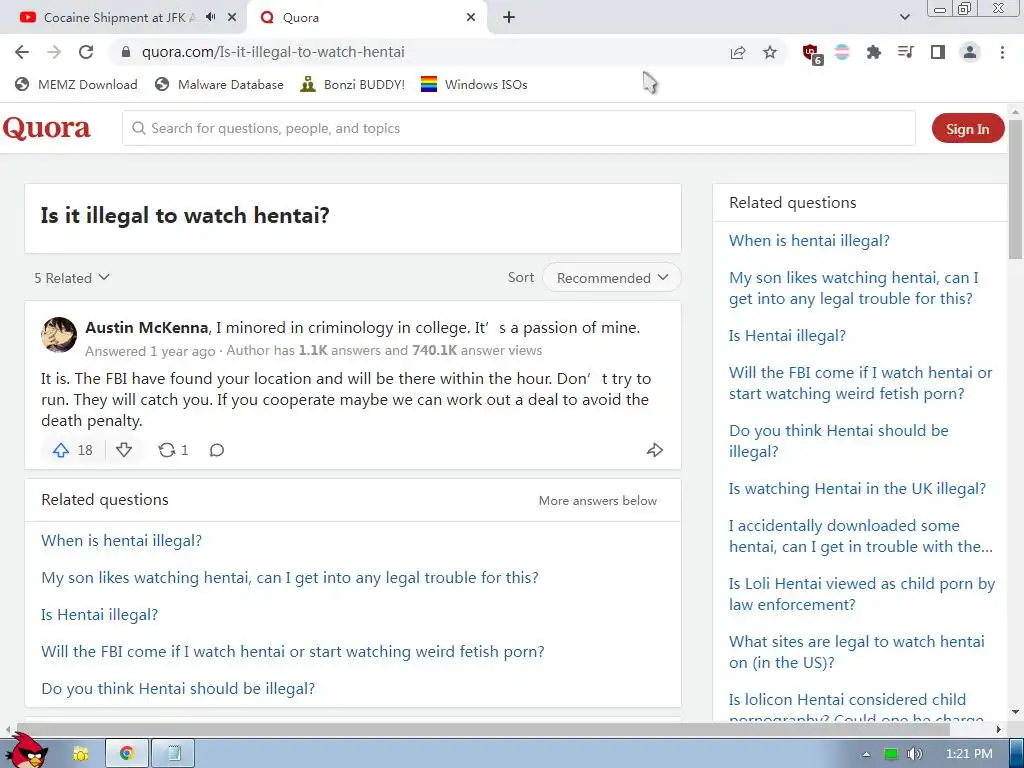Open main column 'My son likes watching hentai' question

coord(290,578)
